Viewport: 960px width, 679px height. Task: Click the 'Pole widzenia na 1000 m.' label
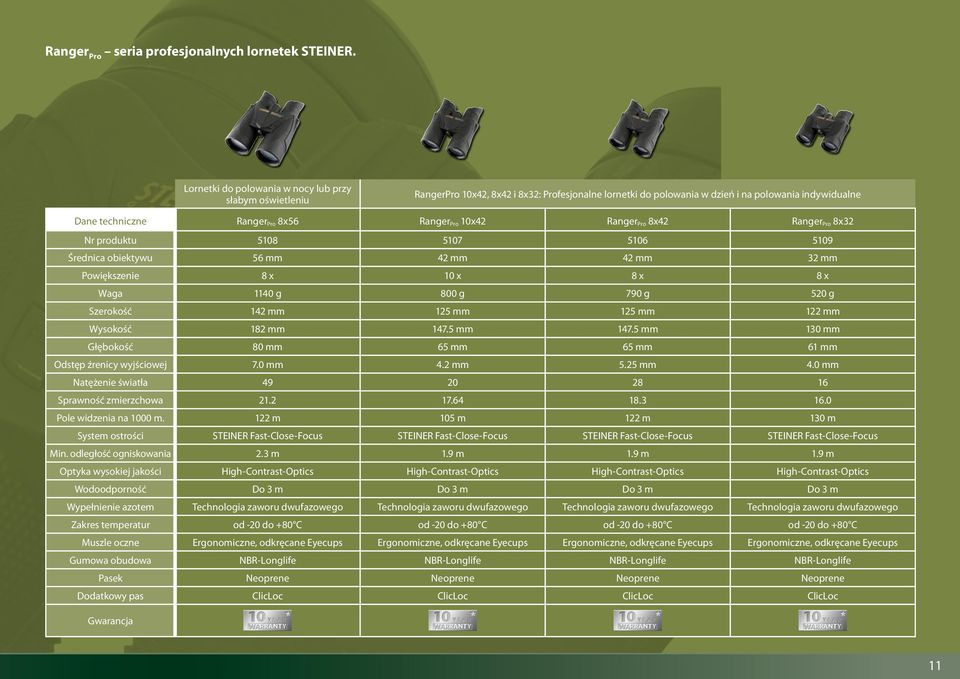(110, 418)
